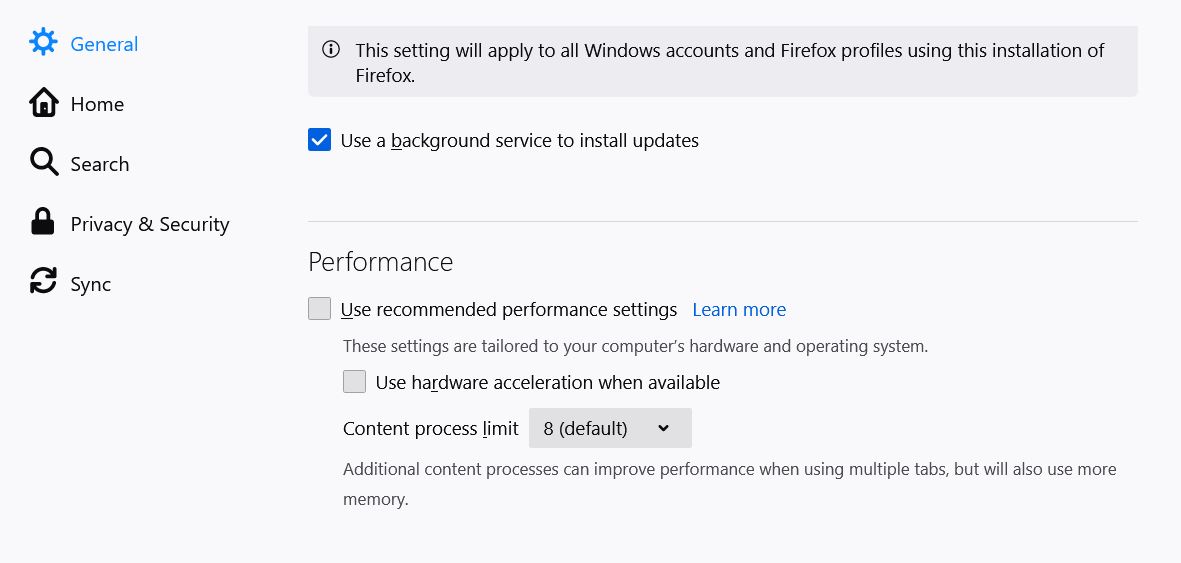Screen dimensions: 1181x563
Task: Go to the Home settings label
Action: point(97,104)
